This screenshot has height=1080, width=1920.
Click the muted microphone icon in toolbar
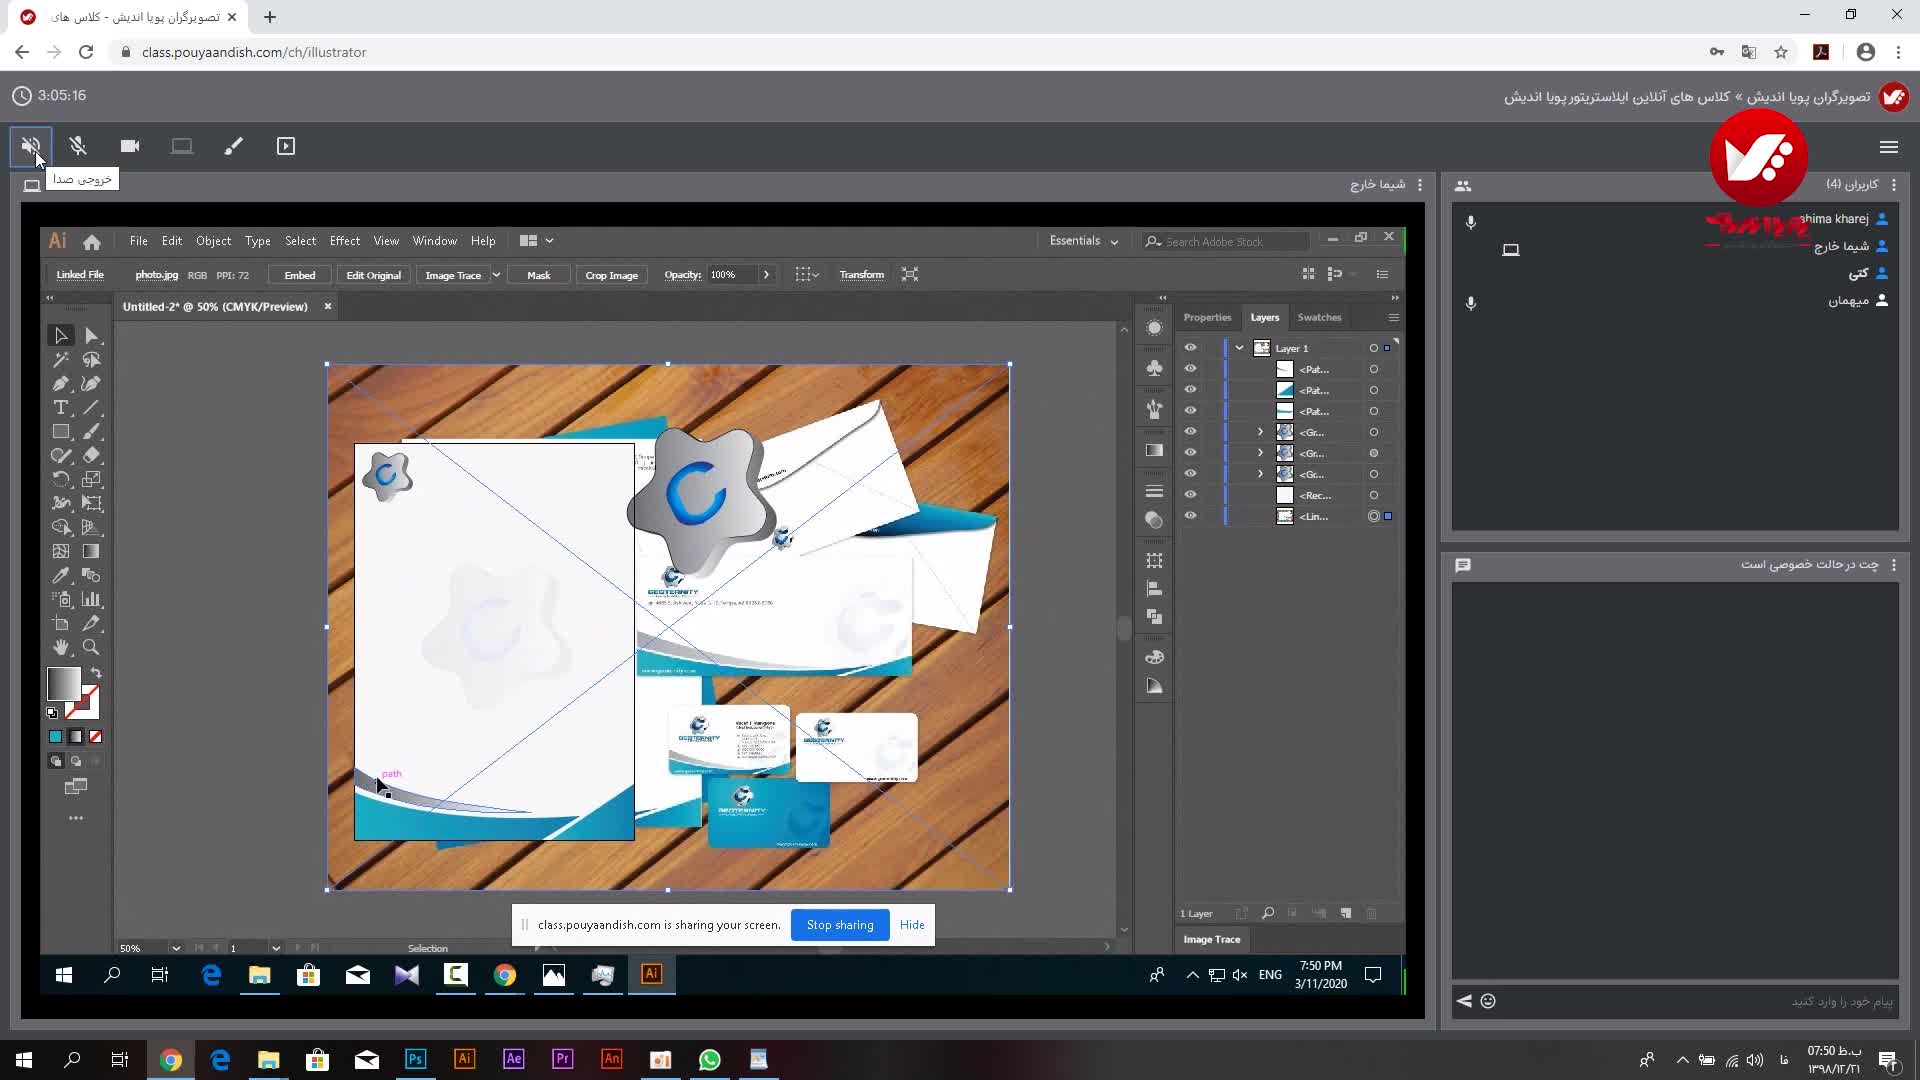[78, 146]
